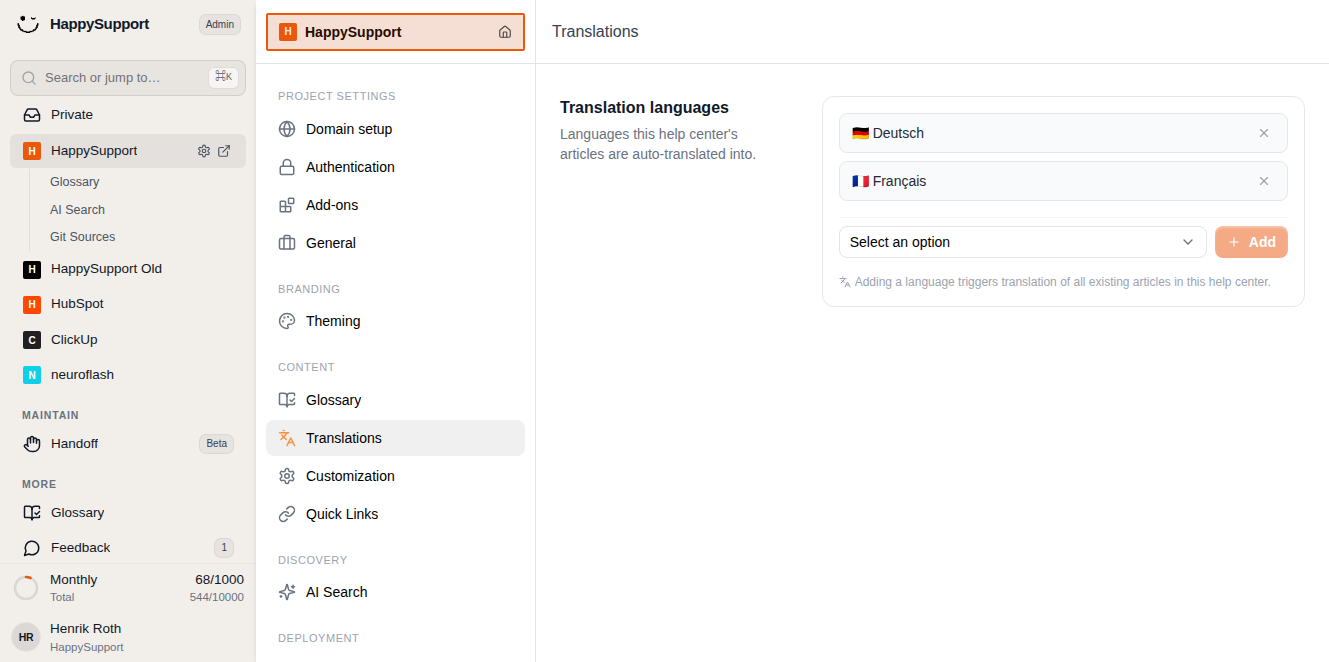
Task: Click the HR user avatar
Action: coord(26,637)
